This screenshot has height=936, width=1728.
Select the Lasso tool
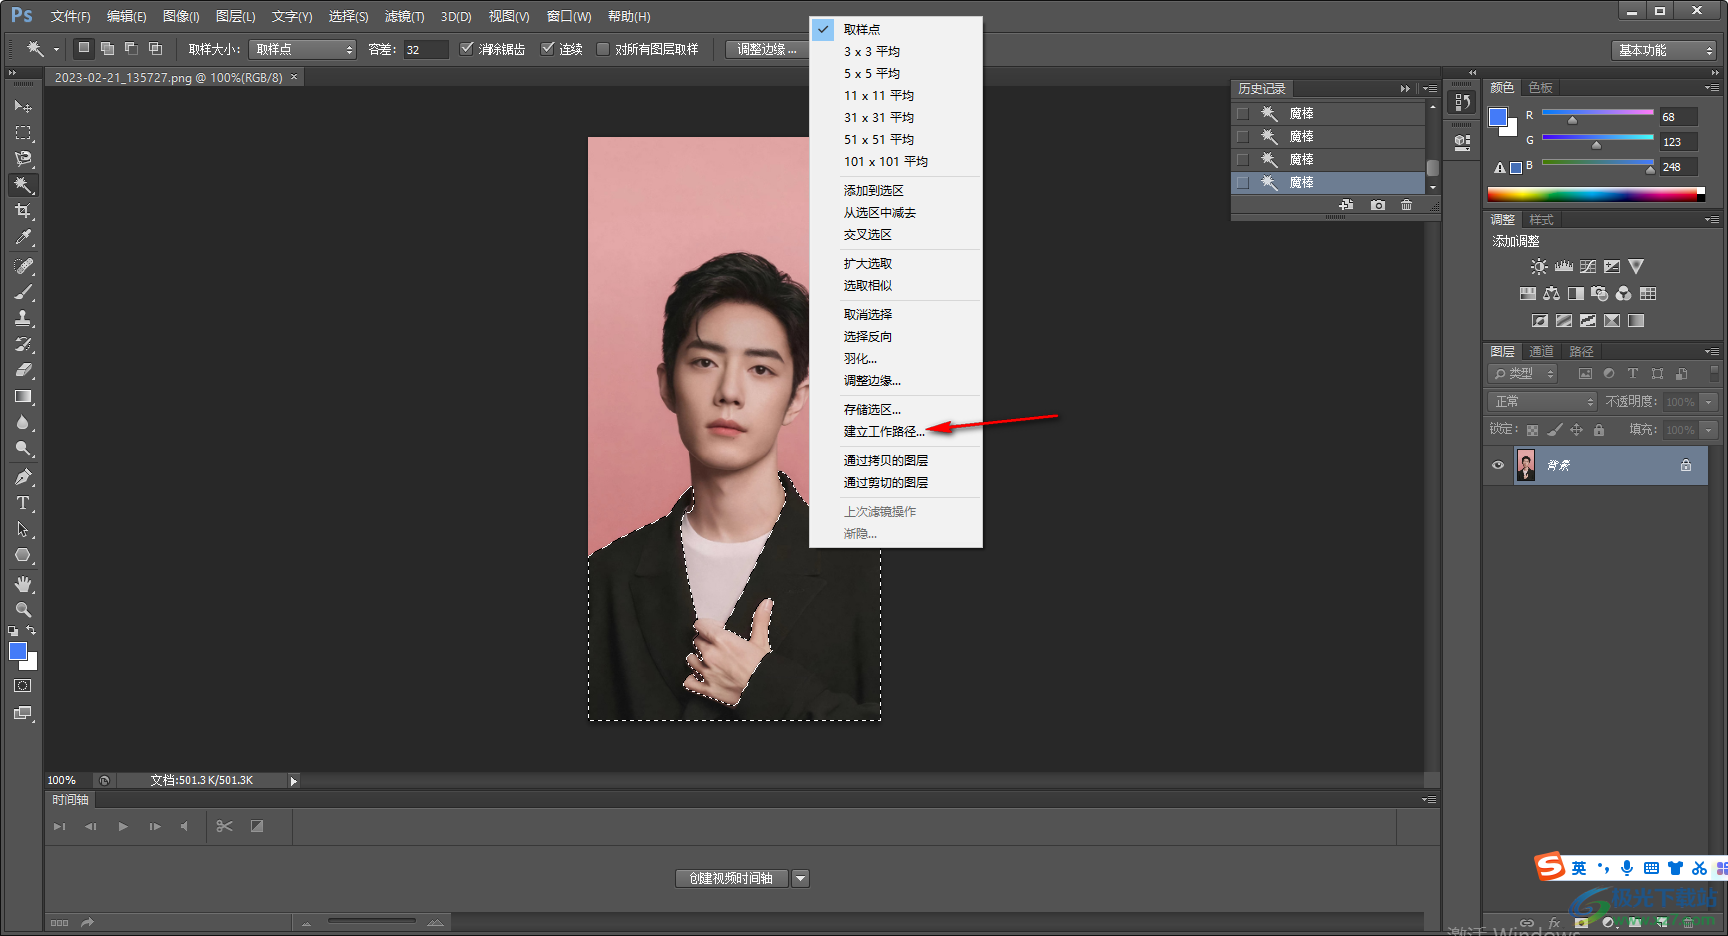(x=23, y=158)
